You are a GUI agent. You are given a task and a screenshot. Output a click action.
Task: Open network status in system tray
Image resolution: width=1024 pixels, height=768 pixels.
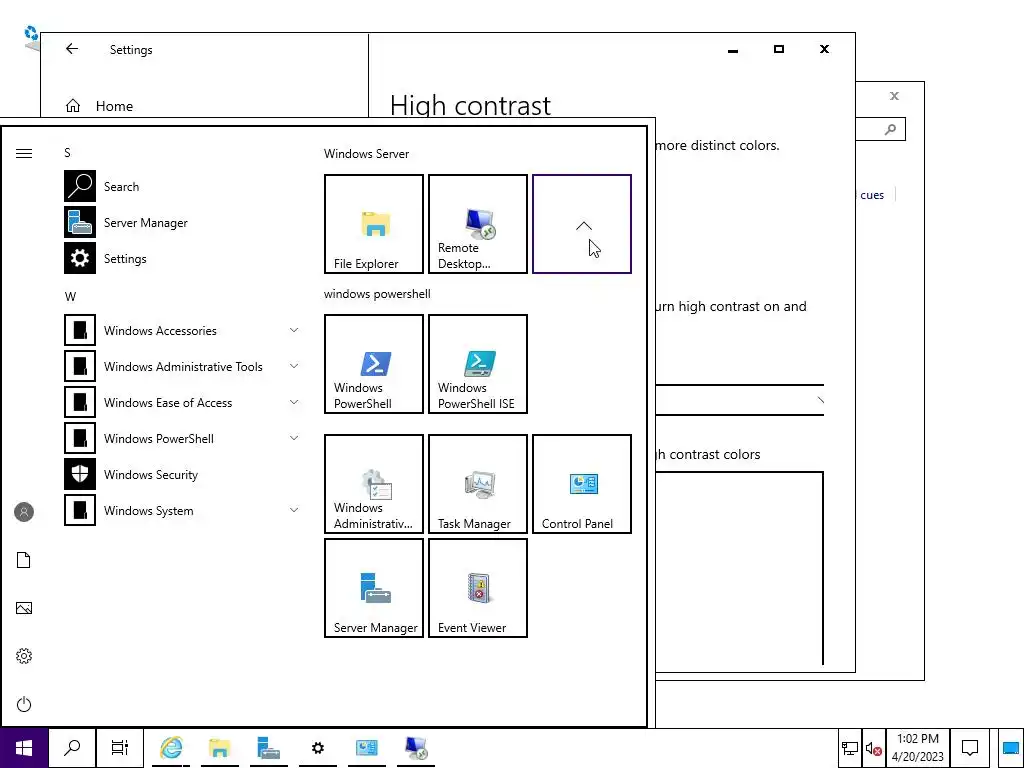[x=850, y=748]
